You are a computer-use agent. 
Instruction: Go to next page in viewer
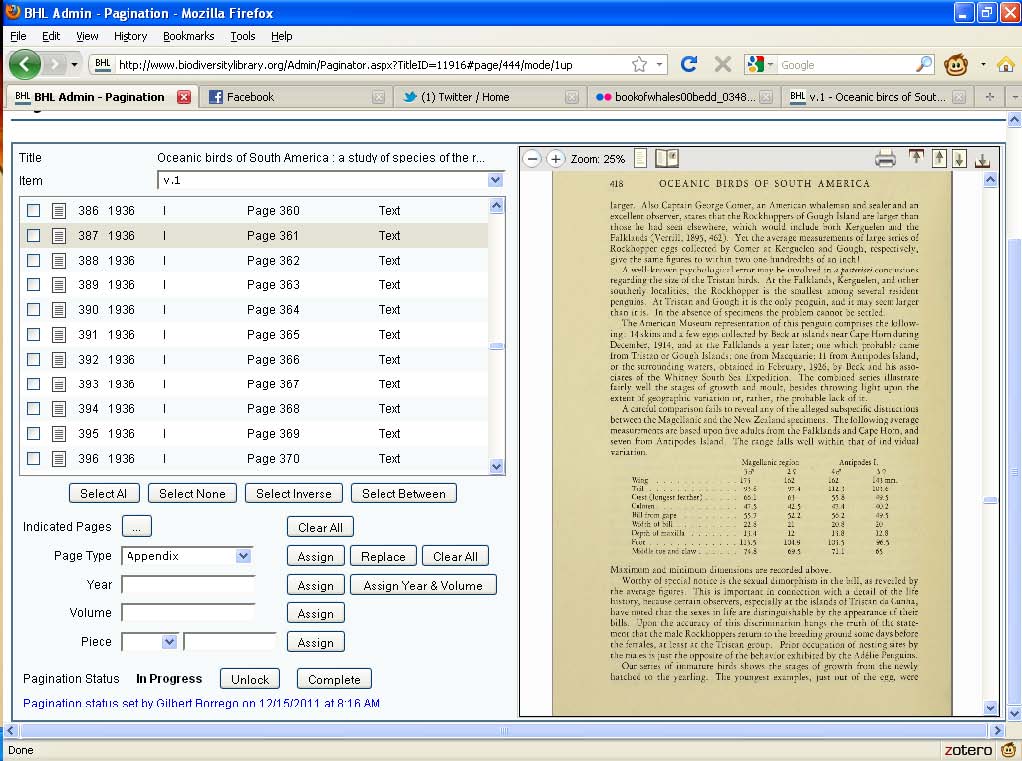tap(959, 158)
